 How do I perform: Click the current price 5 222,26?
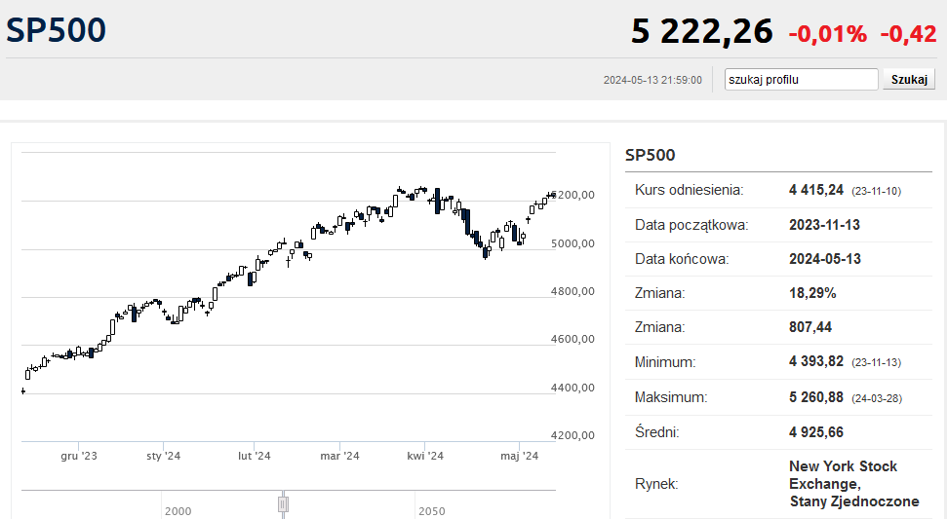[701, 32]
